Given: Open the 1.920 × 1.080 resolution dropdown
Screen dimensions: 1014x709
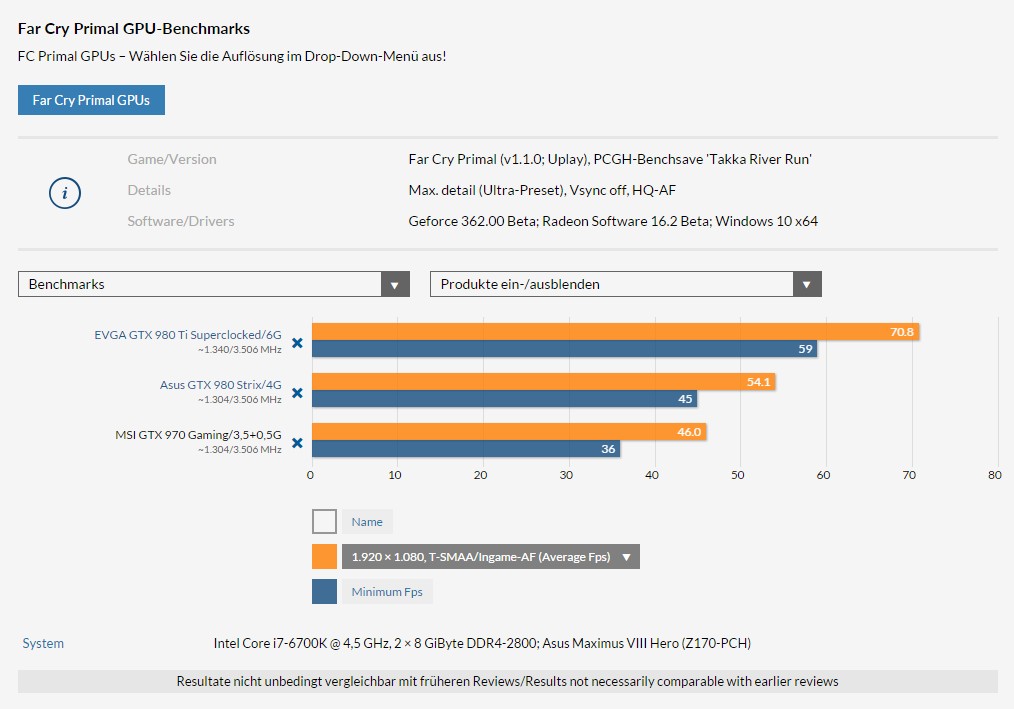Looking at the screenshot, I should 491,556.
